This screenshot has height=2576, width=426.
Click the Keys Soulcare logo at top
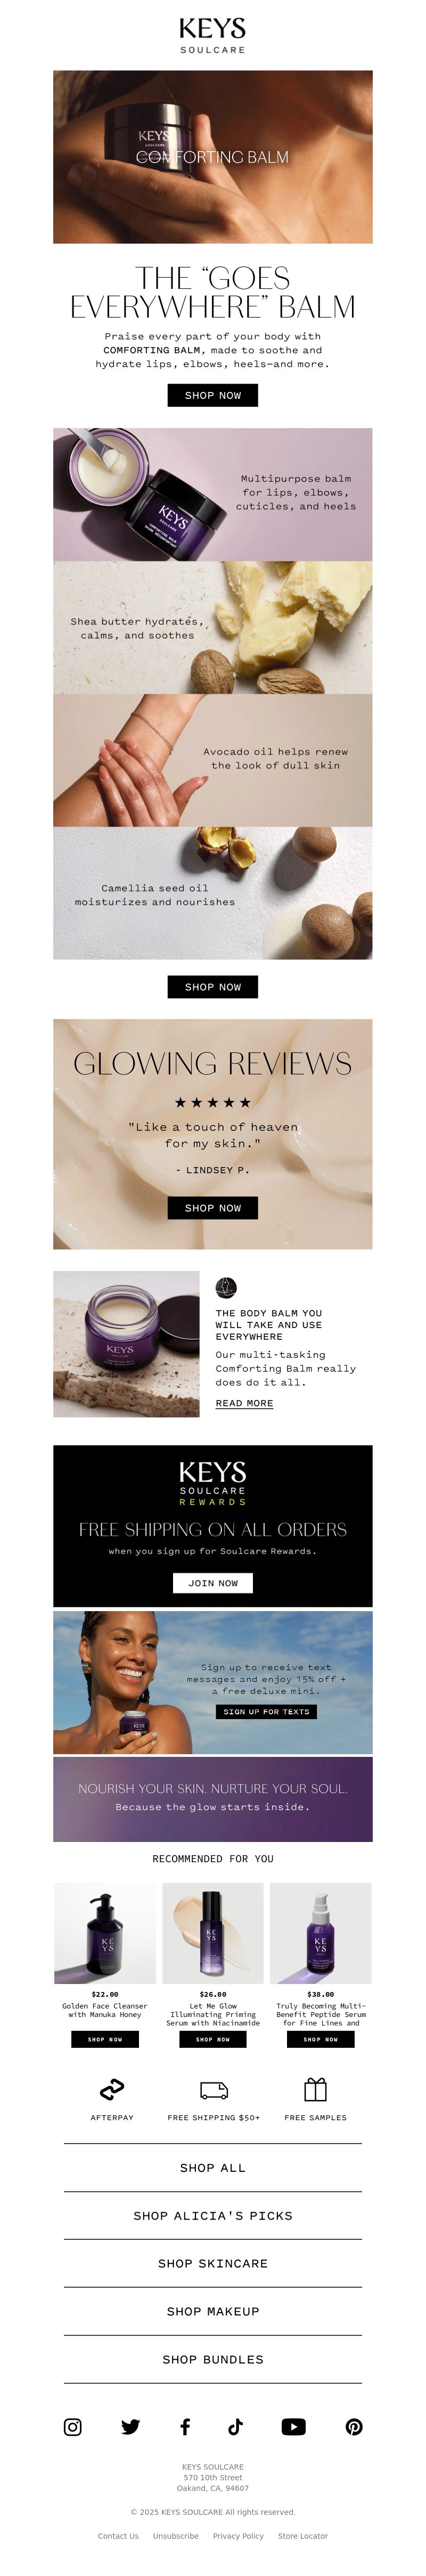[213, 35]
